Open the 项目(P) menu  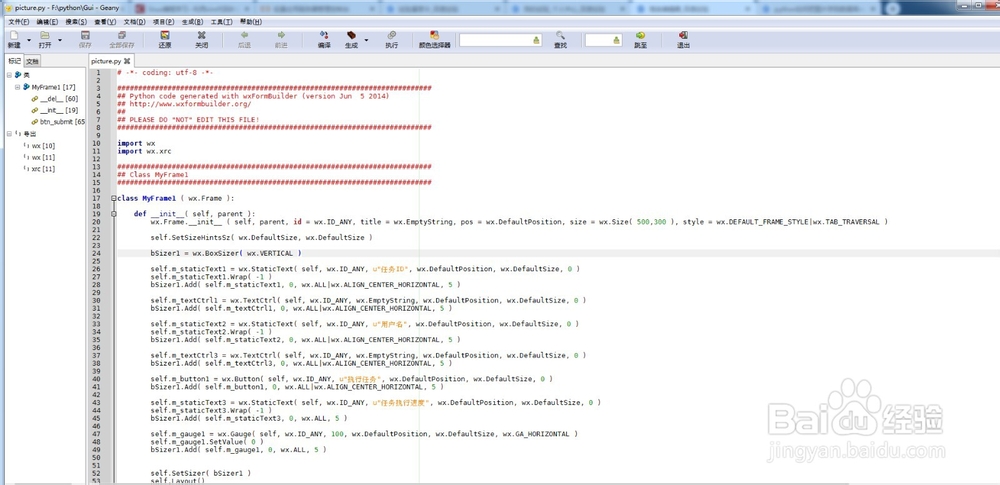point(163,22)
